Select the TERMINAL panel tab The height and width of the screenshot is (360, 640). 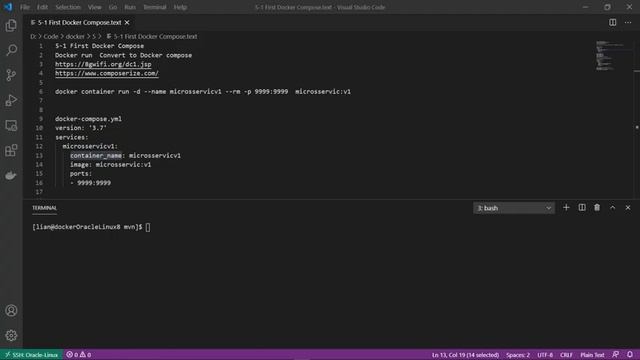(44, 208)
